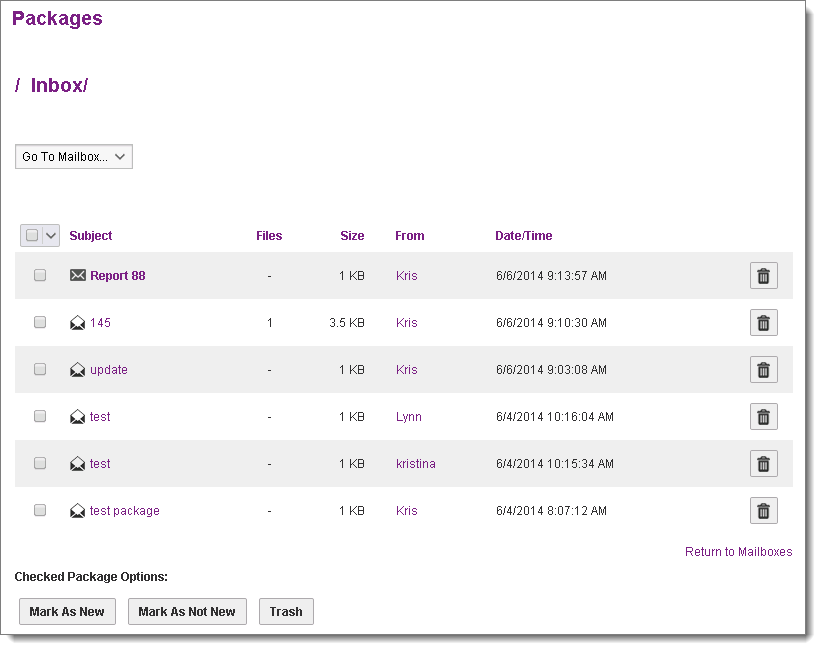
Task: Click the trash icon in the update row
Action: (x=763, y=370)
